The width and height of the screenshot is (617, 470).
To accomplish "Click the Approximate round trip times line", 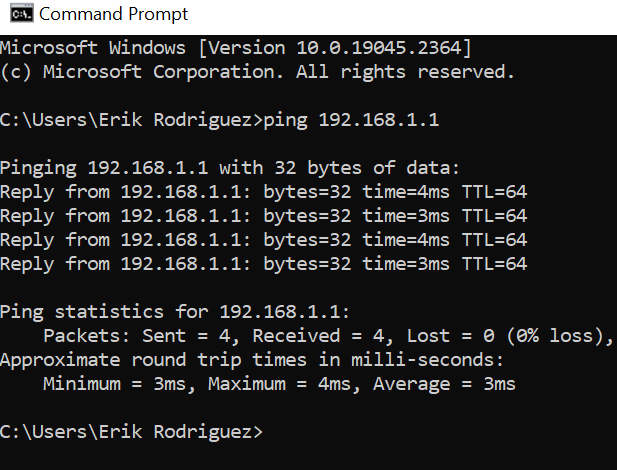I will (252, 360).
